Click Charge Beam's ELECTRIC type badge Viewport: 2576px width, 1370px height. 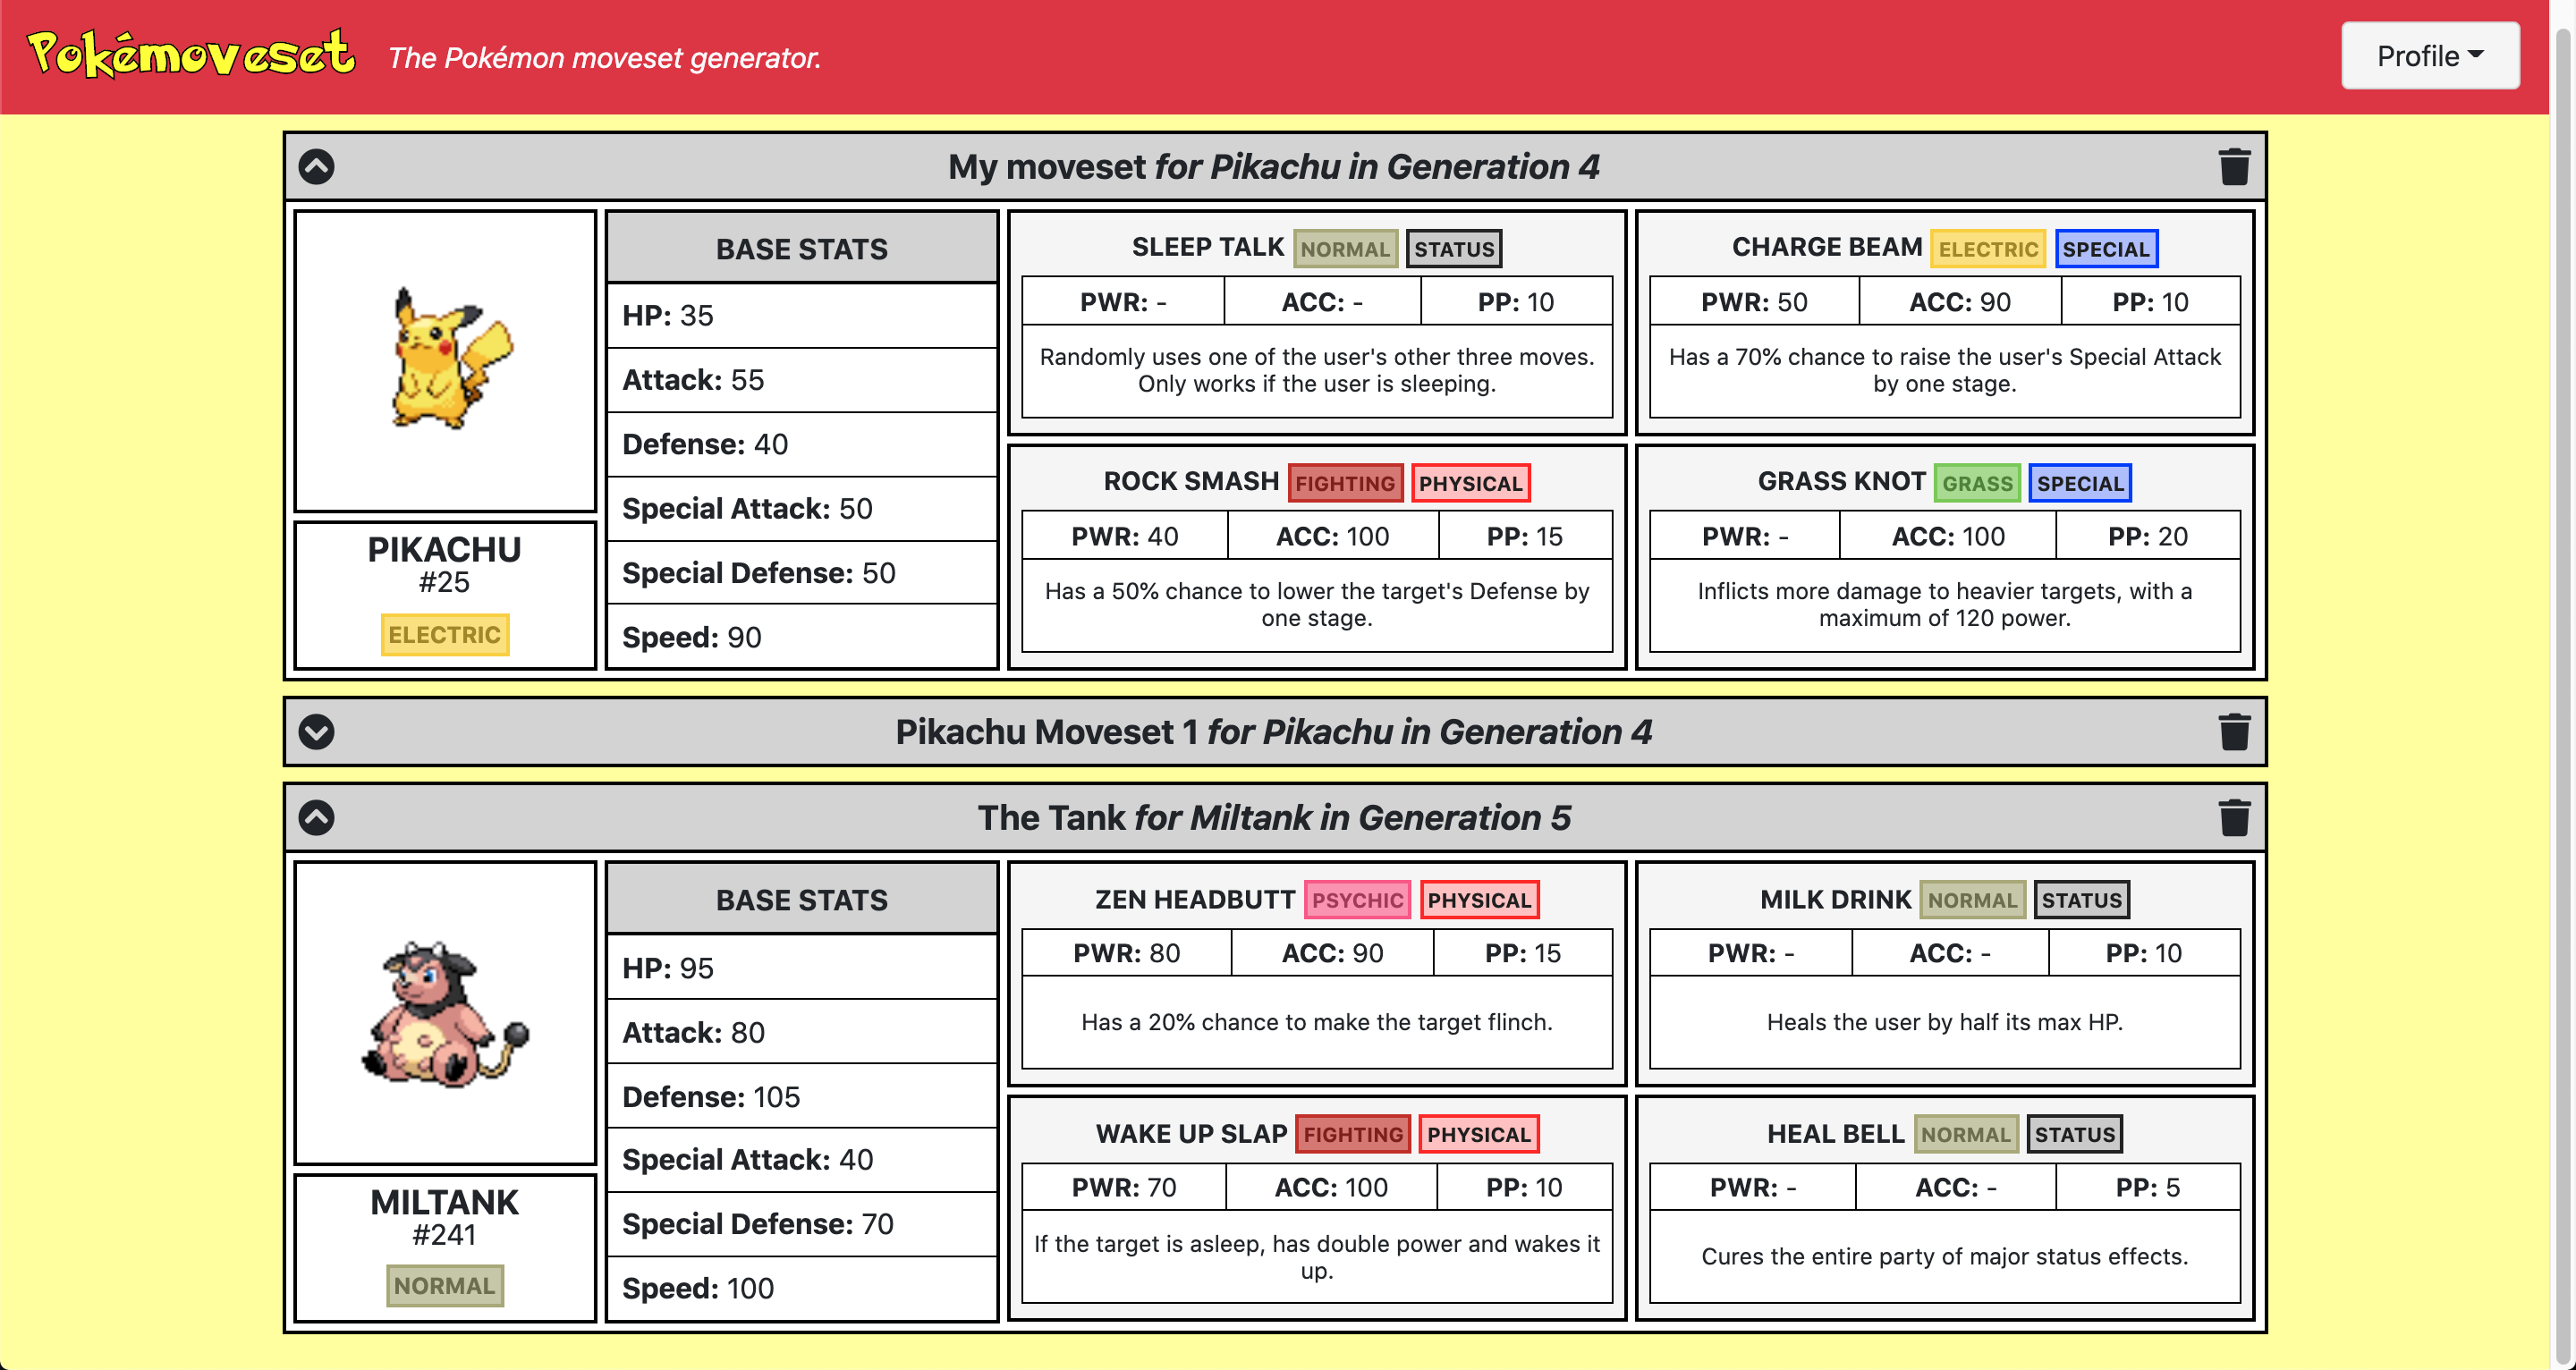[1987, 249]
